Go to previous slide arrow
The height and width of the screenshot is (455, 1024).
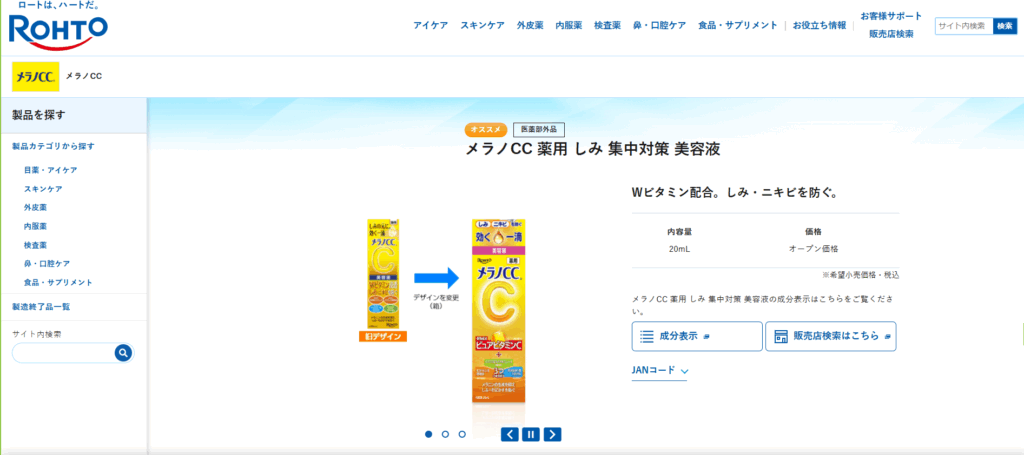(510, 434)
